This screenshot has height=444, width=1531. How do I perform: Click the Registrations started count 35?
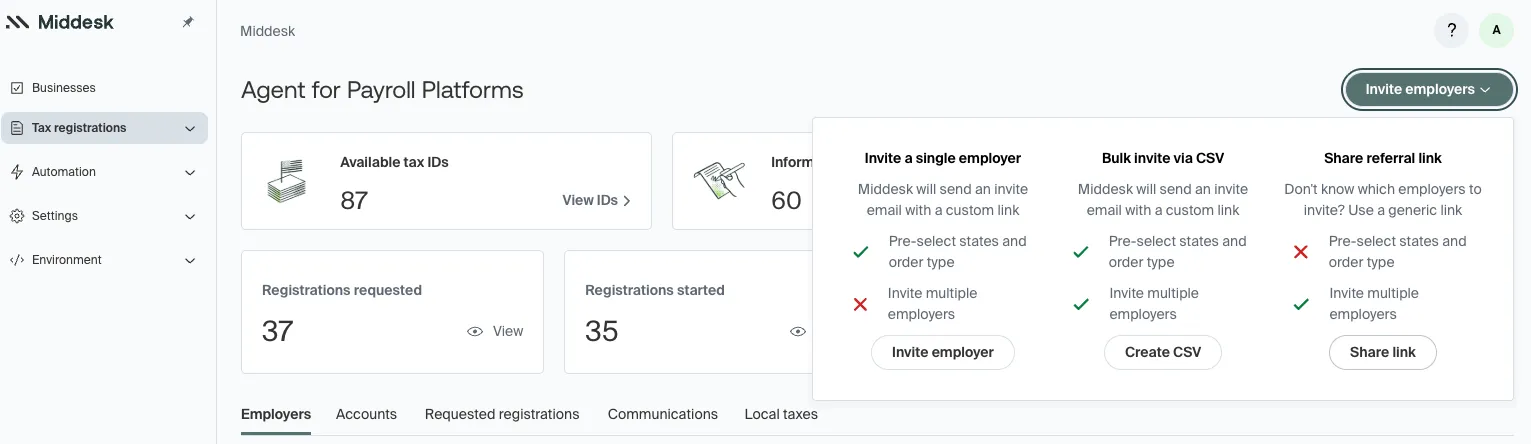point(602,331)
